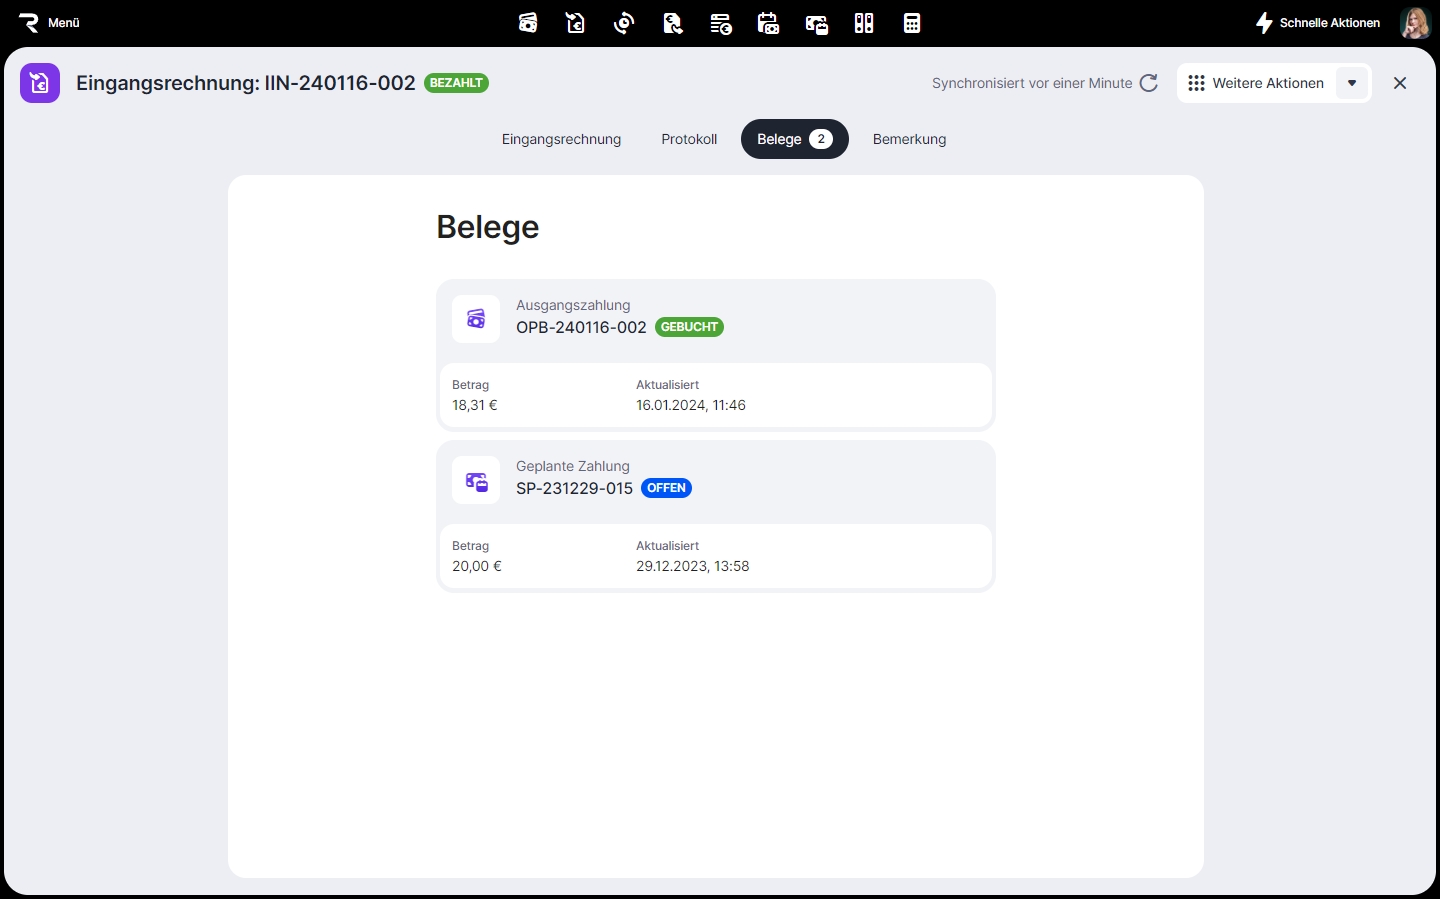This screenshot has width=1440, height=899.
Task: Click the incoming invoice document icon in top bar
Action: pyautogui.click(x=576, y=23)
